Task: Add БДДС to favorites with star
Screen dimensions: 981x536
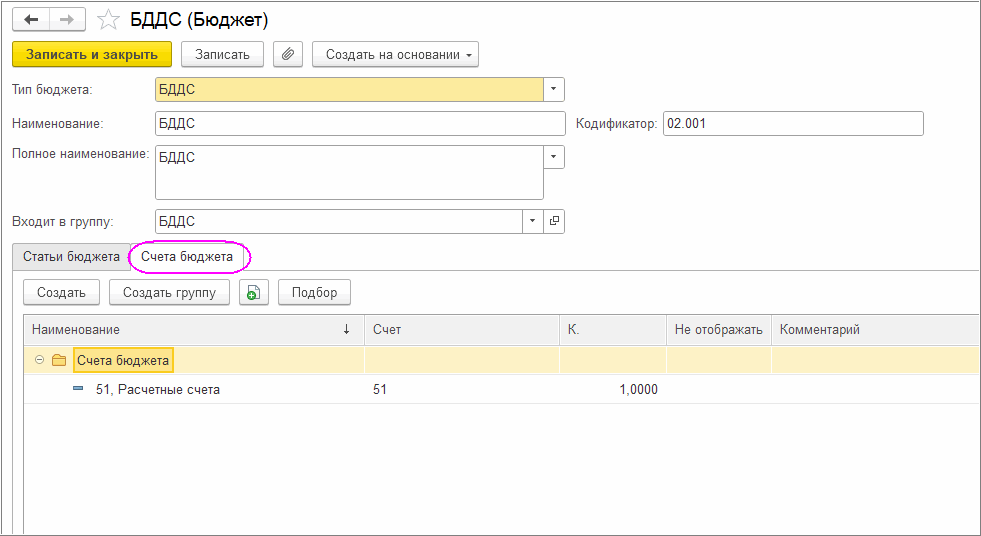Action: pyautogui.click(x=109, y=20)
